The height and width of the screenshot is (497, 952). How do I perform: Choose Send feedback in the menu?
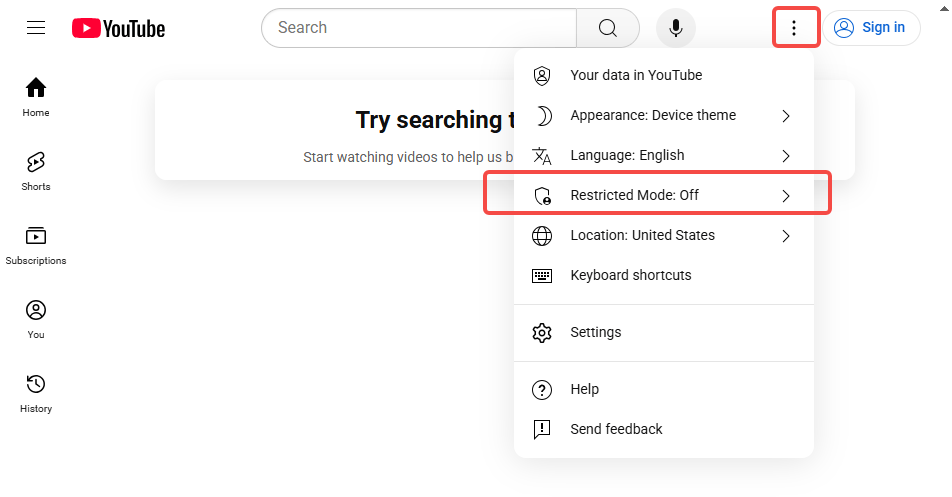(x=664, y=430)
